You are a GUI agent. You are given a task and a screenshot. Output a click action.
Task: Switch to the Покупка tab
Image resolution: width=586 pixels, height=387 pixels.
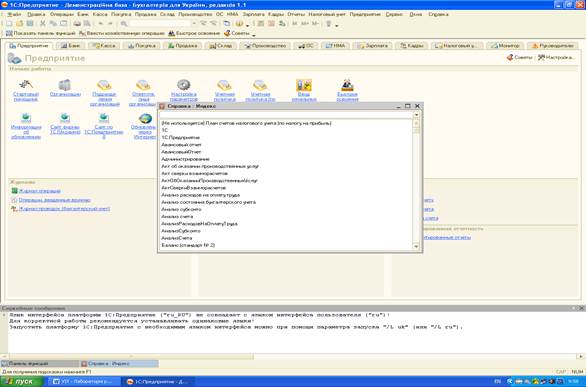click(142, 46)
